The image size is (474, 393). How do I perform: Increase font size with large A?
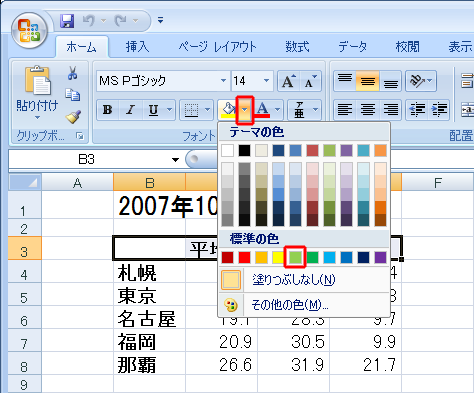[x=288, y=81]
